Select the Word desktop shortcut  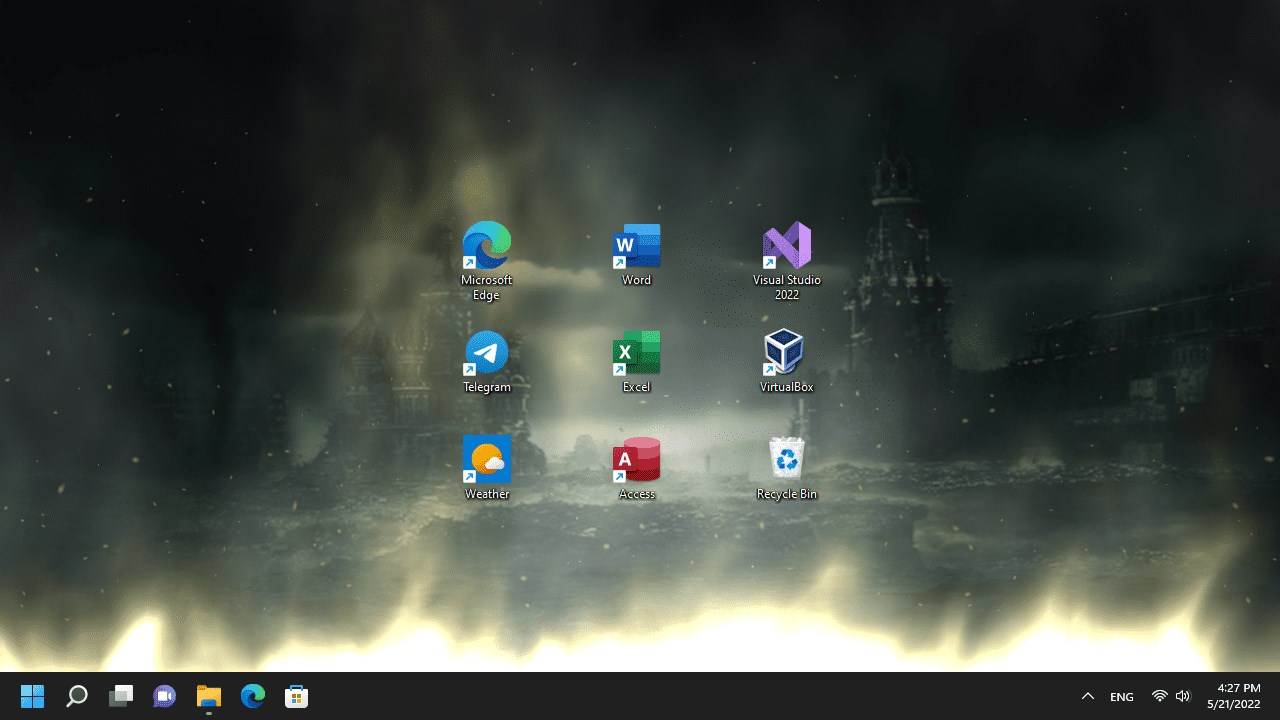pos(637,254)
